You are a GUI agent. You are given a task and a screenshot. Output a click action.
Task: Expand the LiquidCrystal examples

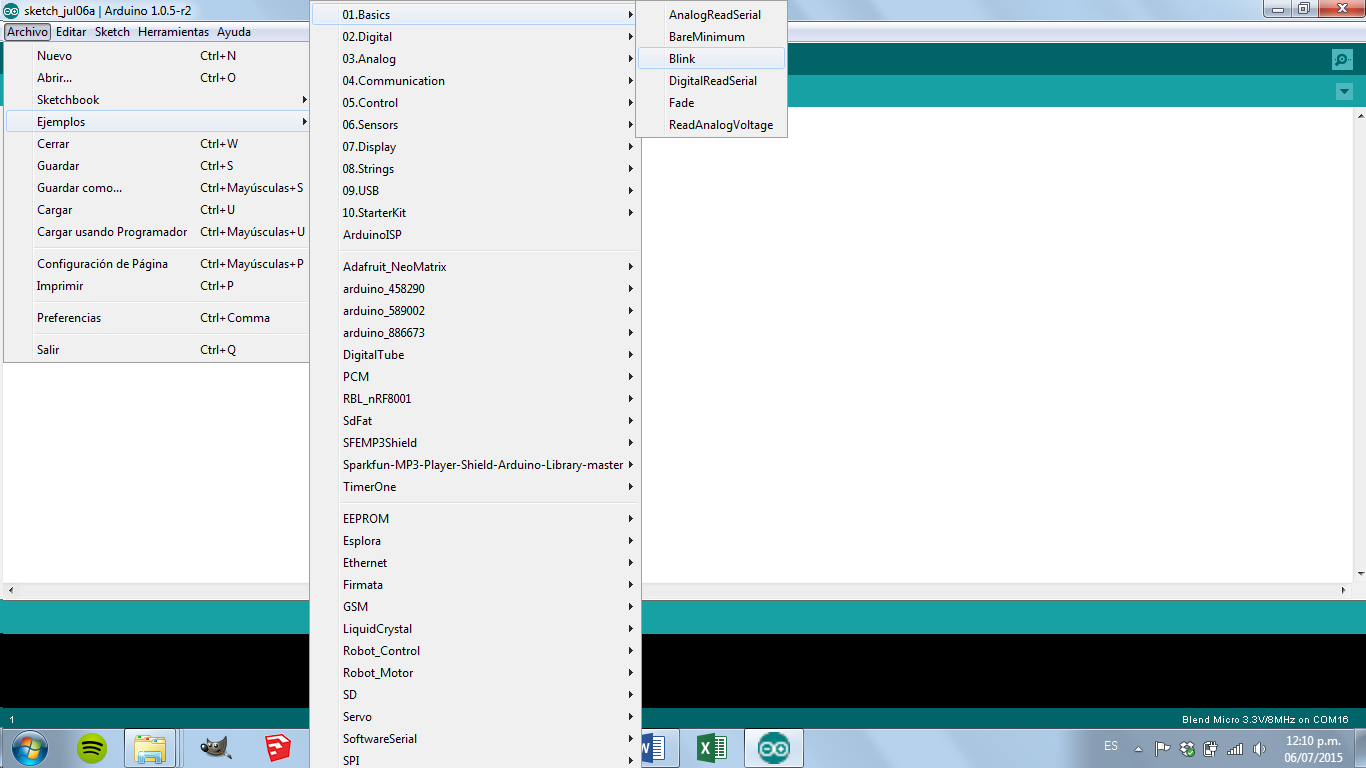[475, 629]
